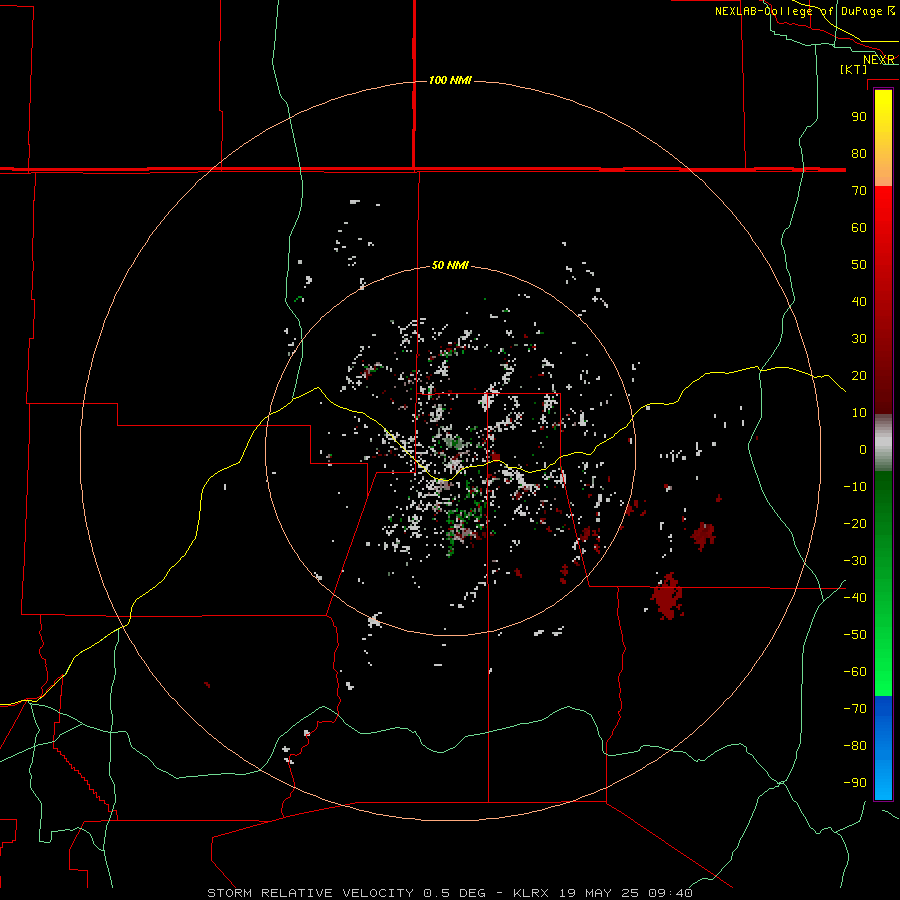Screen dimensions: 900x900
Task: Click the 80 value on the color scale
Action: [859, 154]
